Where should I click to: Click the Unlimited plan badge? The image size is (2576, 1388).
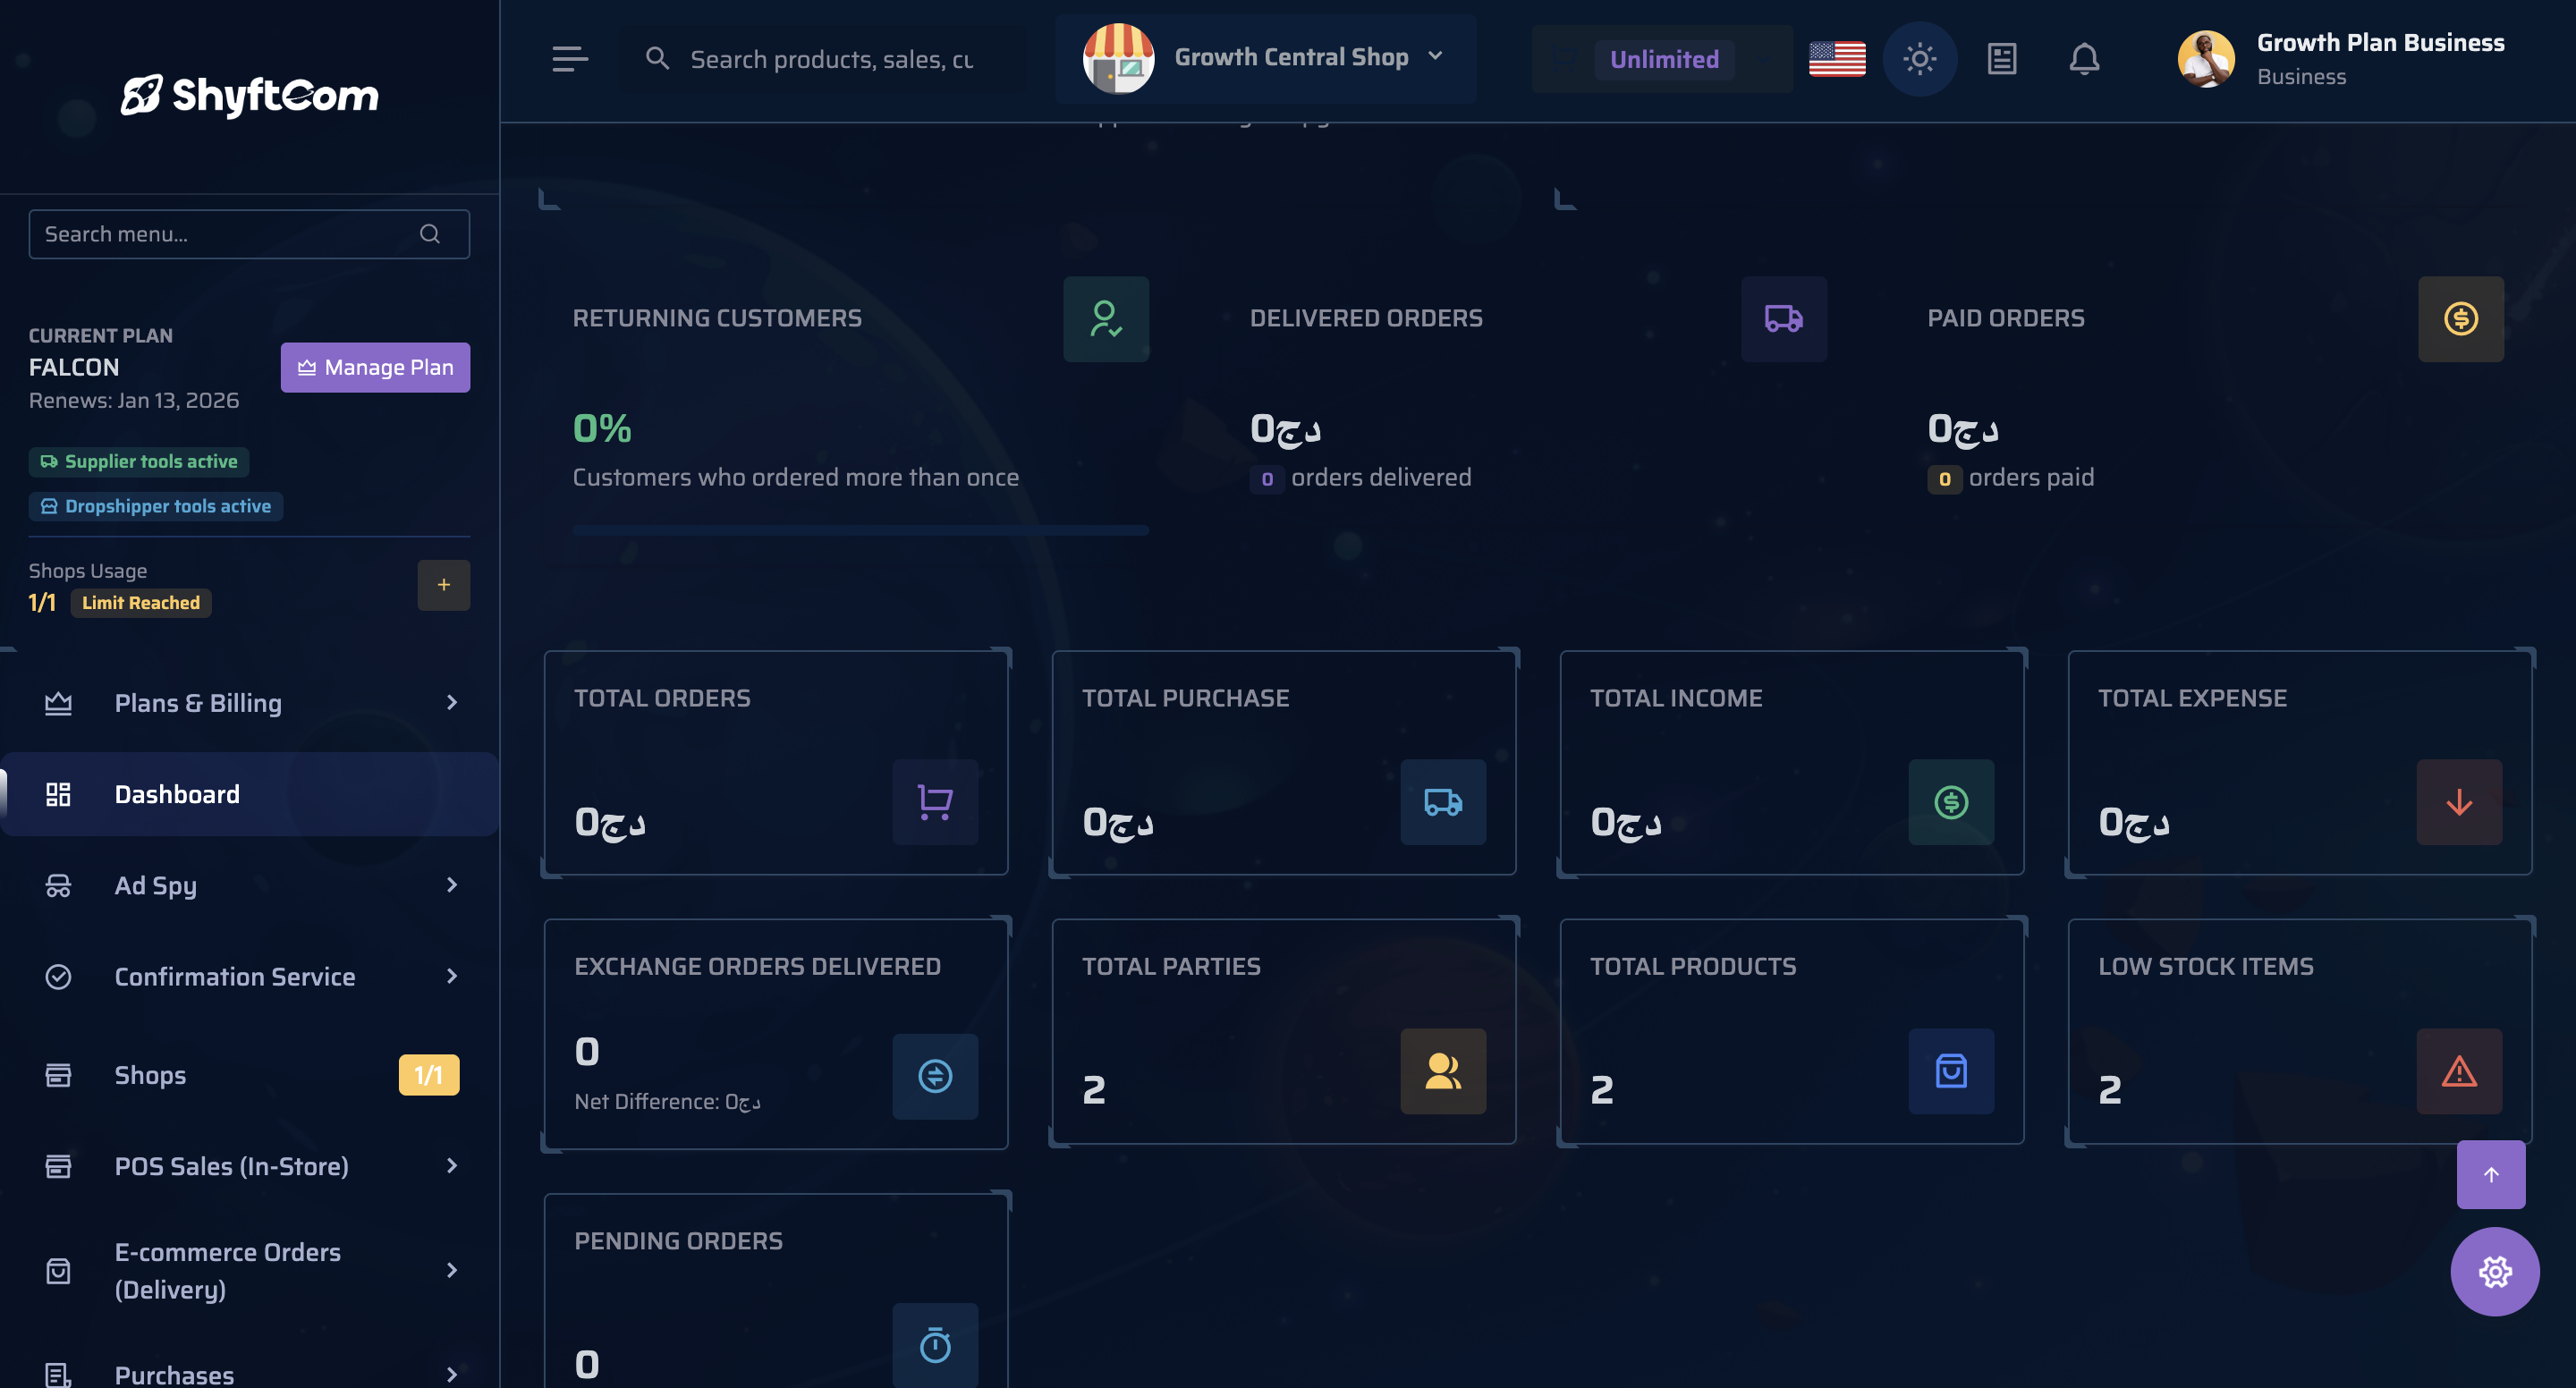click(1664, 59)
